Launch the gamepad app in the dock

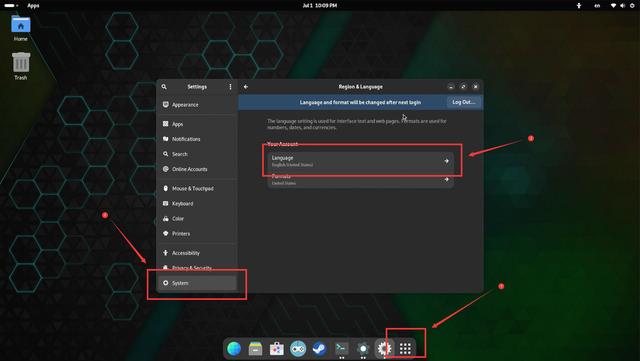(x=298, y=349)
